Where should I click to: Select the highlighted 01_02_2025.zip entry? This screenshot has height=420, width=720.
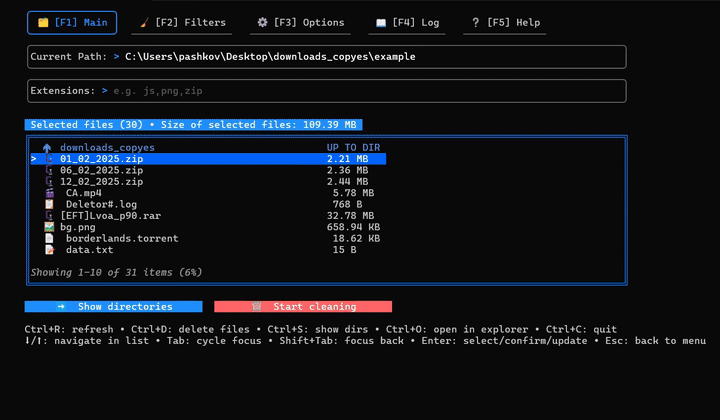(x=208, y=159)
